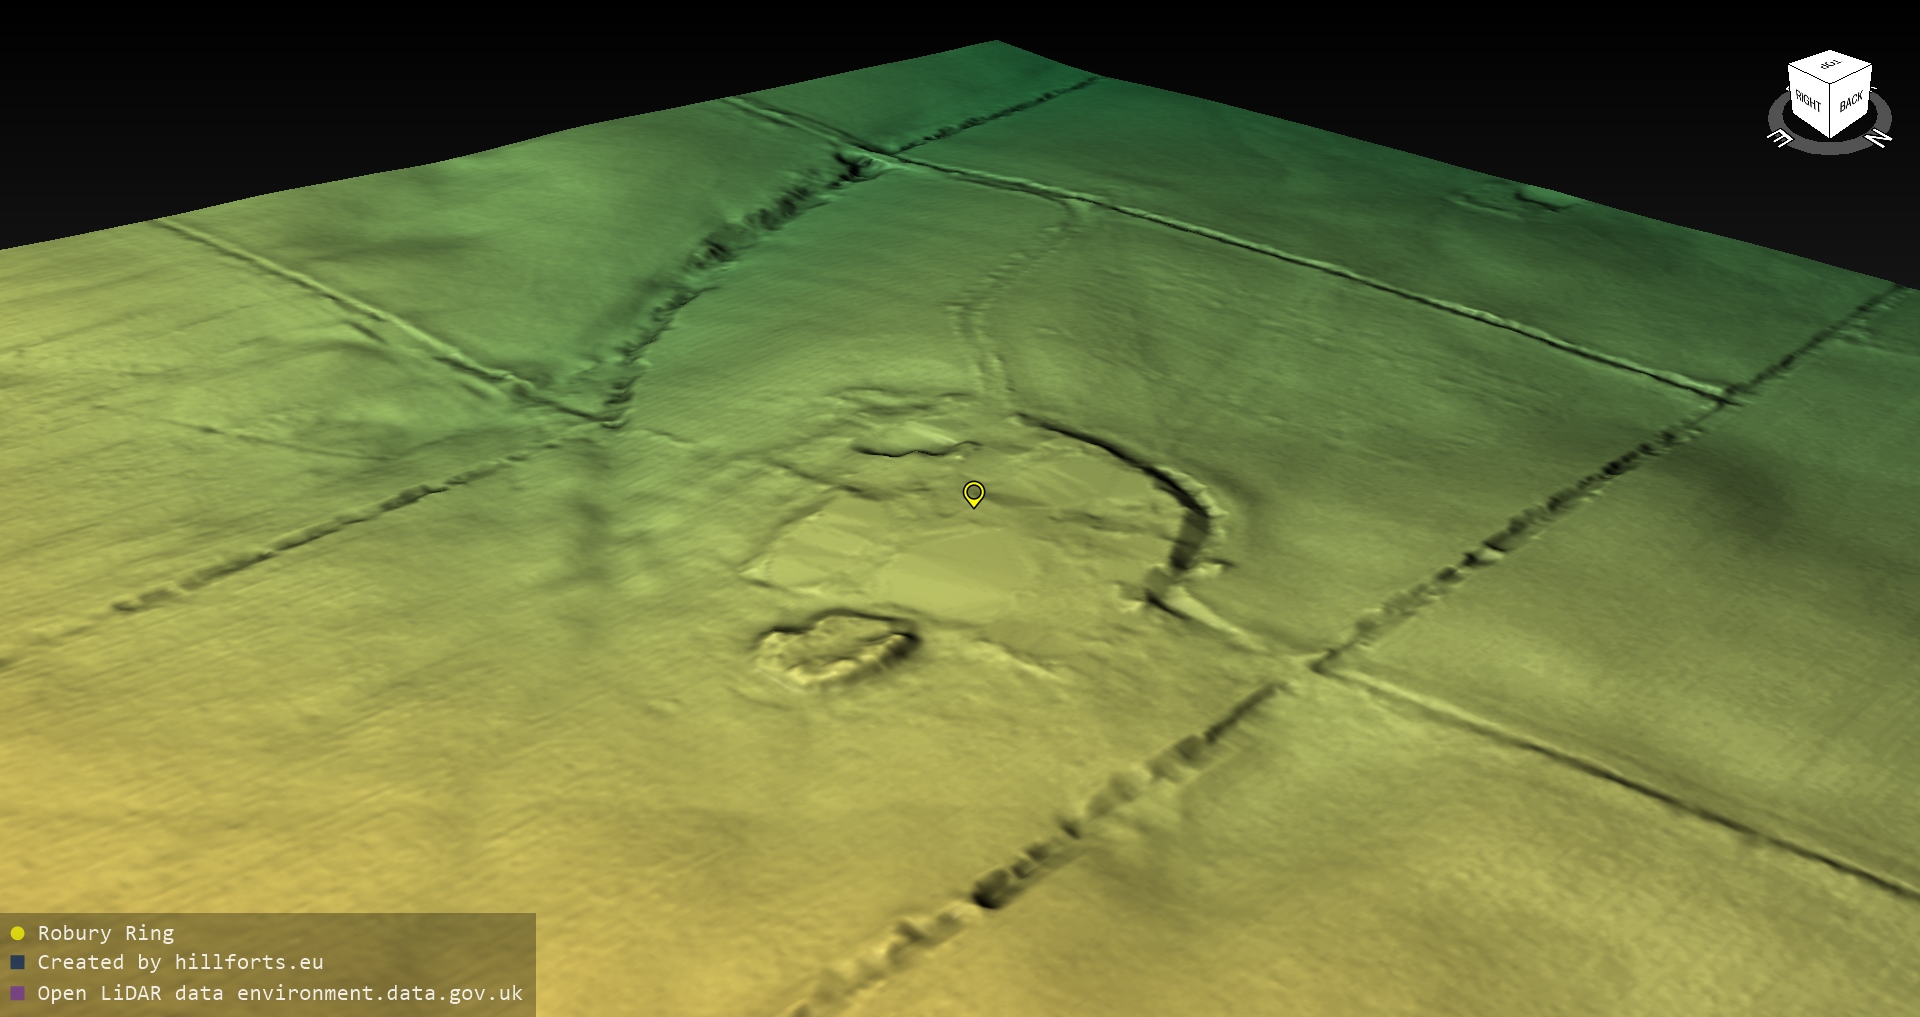This screenshot has width=1920, height=1017.
Task: Click the small depression in far right corner
Action: point(1510,199)
